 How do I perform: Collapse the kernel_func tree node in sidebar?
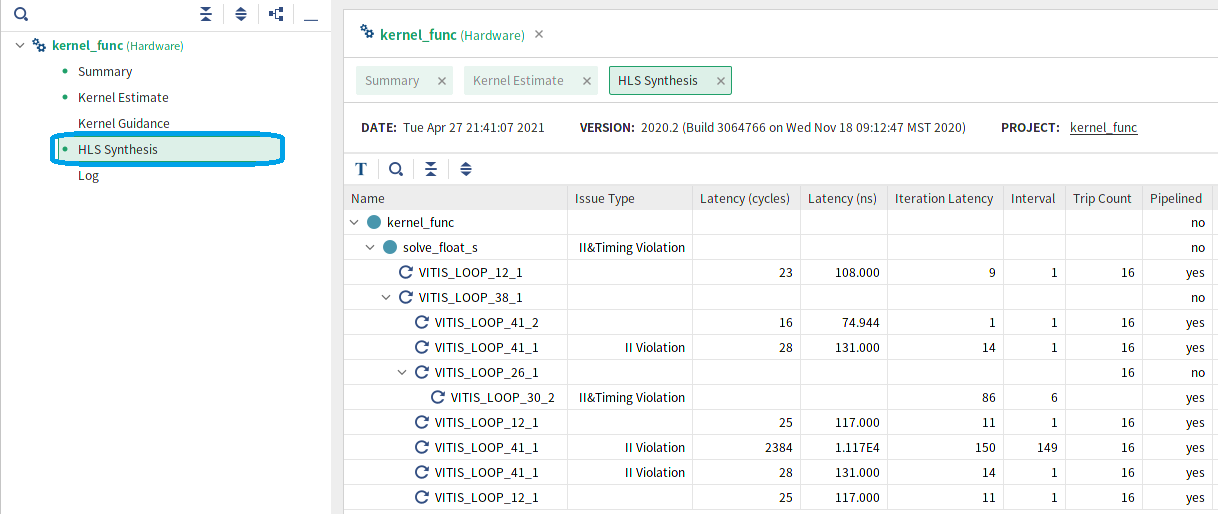20,45
